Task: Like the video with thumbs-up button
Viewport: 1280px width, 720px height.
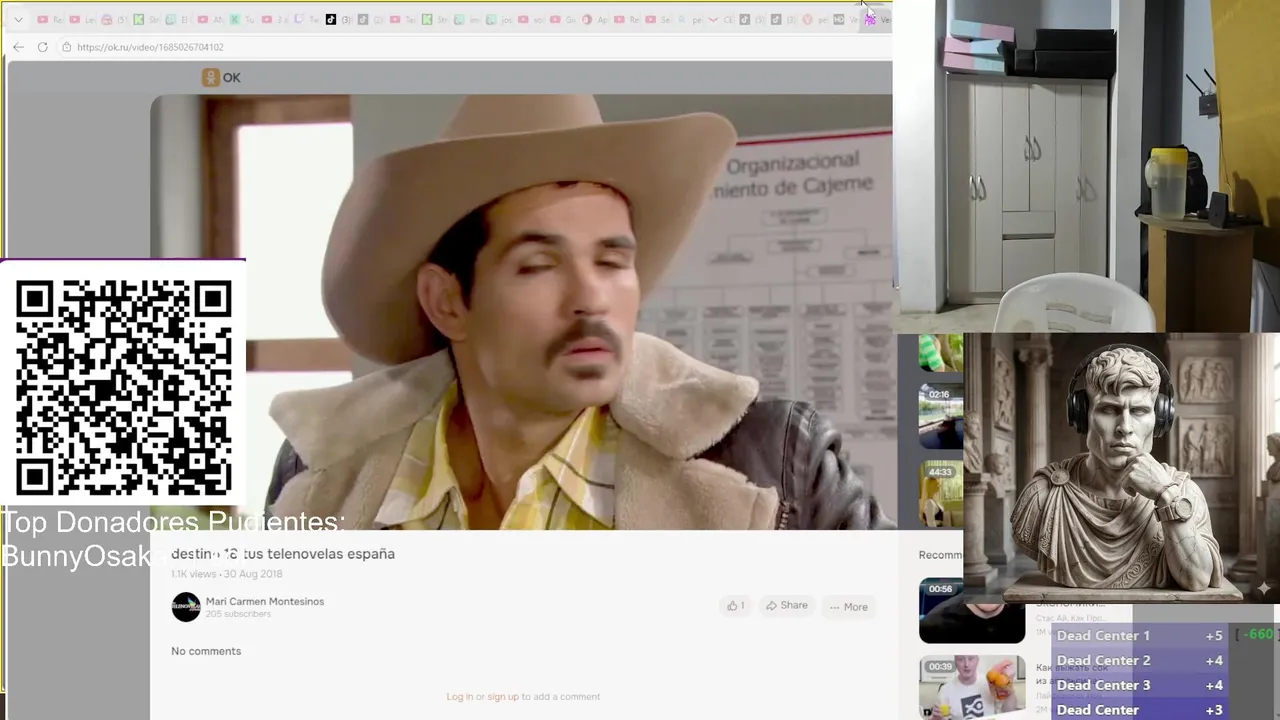Action: coord(736,606)
